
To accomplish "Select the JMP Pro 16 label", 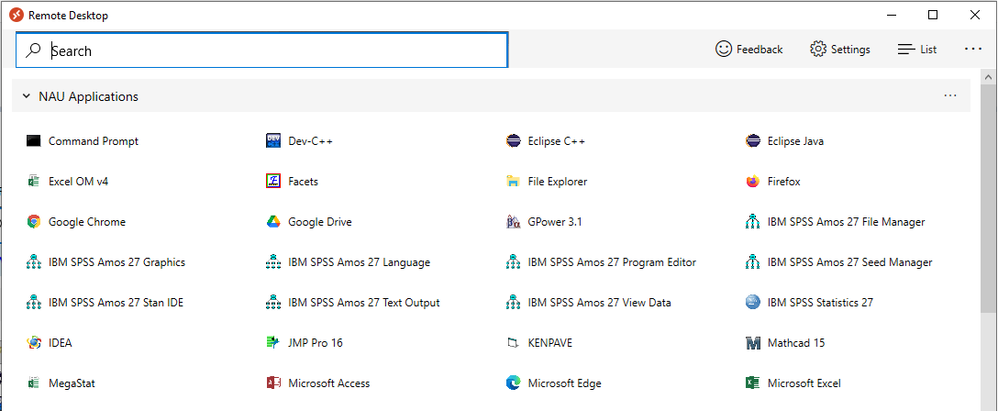I will point(316,343).
